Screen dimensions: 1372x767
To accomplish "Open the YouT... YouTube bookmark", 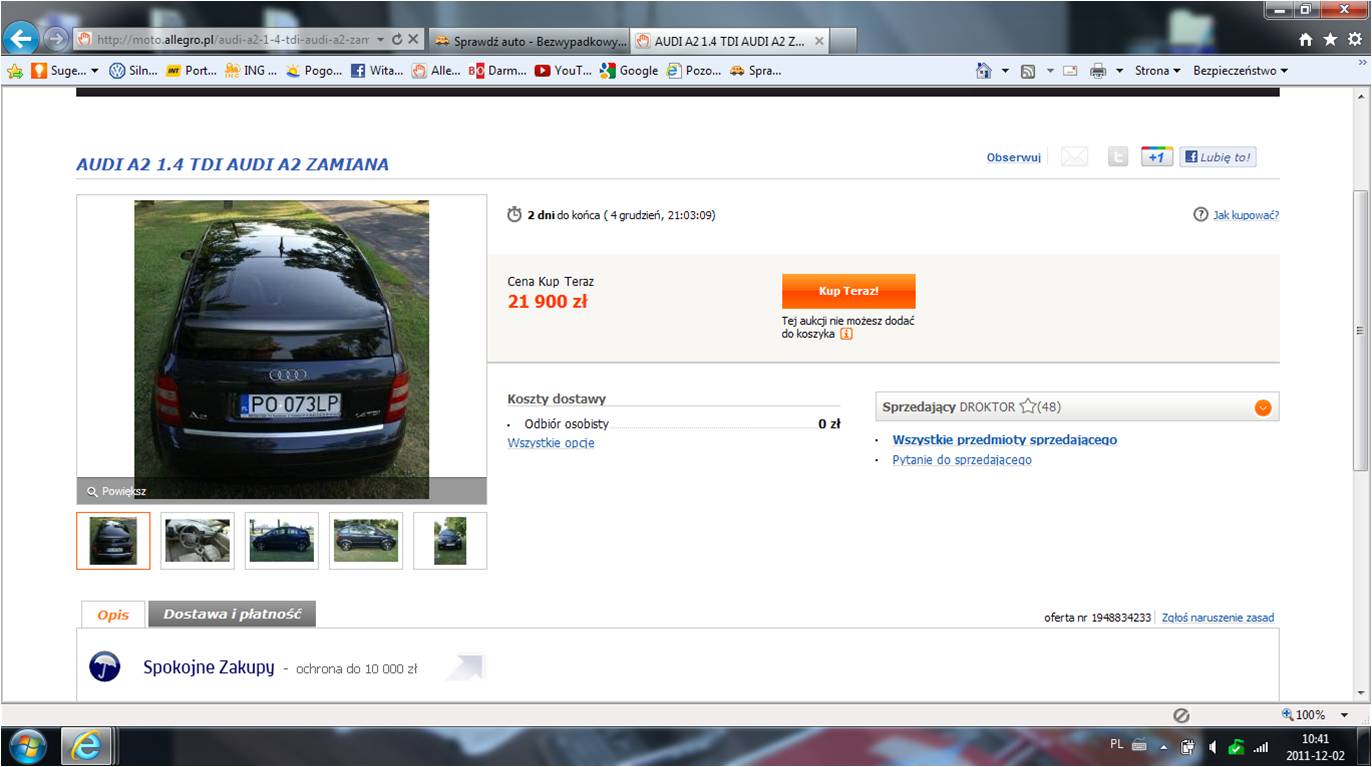I will [564, 71].
